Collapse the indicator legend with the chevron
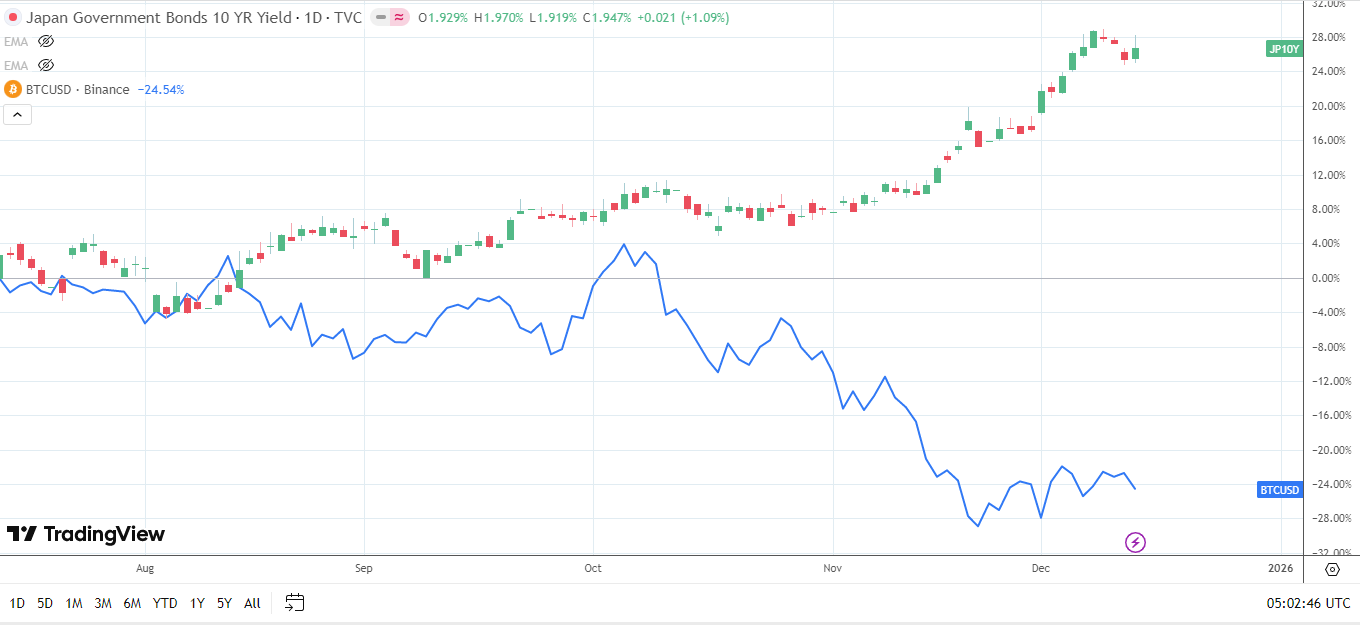 [x=17, y=114]
